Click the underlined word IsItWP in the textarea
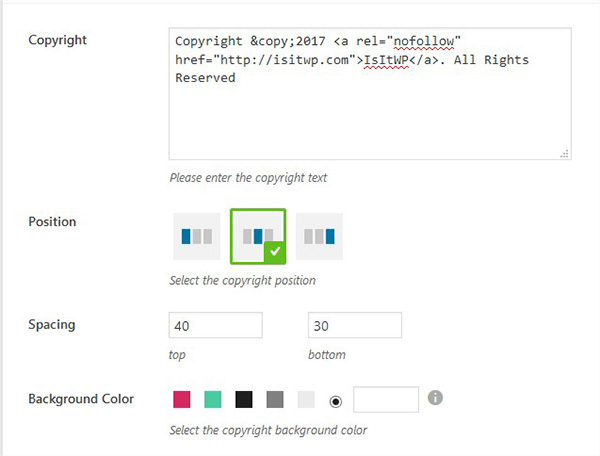 [x=386, y=60]
